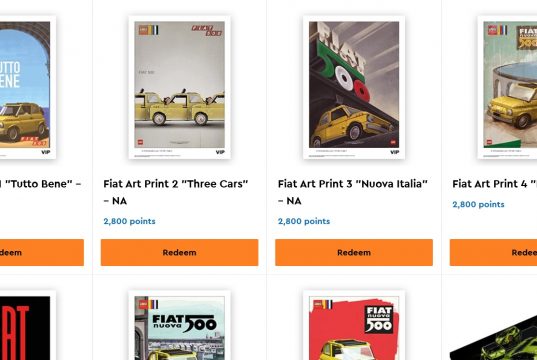Redeem Fiat Art Print 3 Nuova Italia
Screen dimensions: 537x360
[x=354, y=252]
